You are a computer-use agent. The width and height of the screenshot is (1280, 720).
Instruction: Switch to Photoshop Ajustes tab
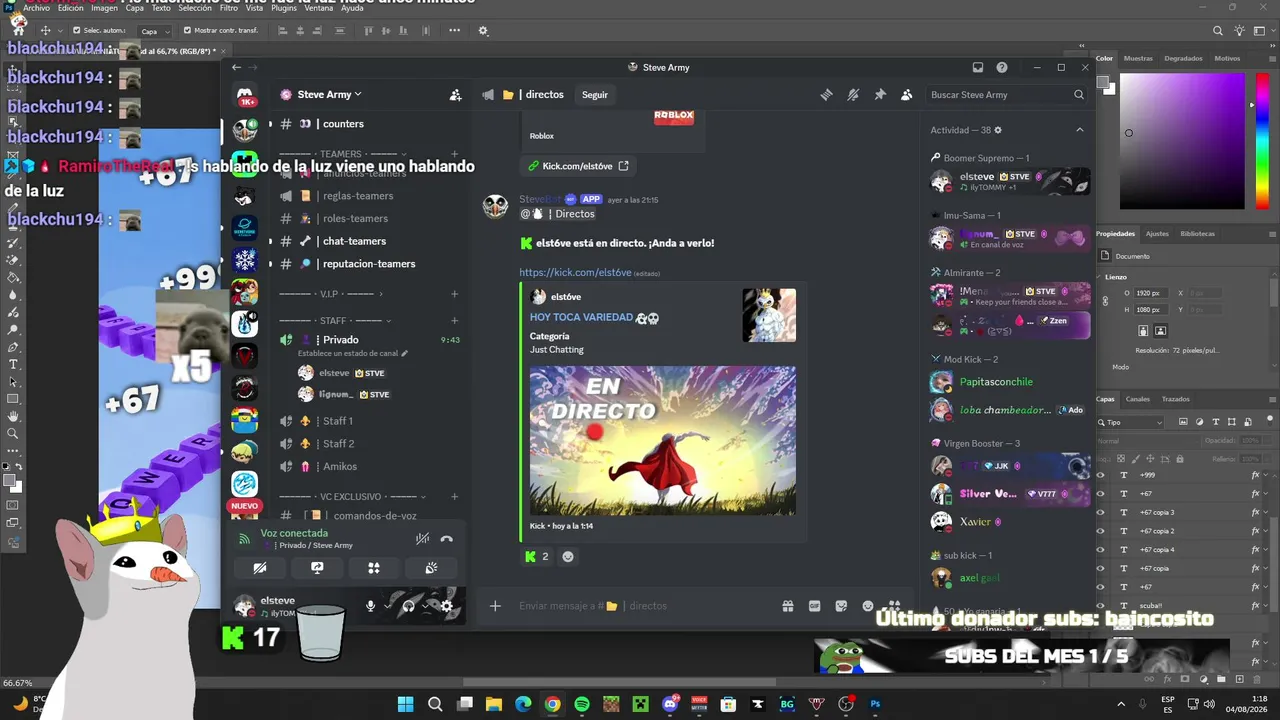1157,234
